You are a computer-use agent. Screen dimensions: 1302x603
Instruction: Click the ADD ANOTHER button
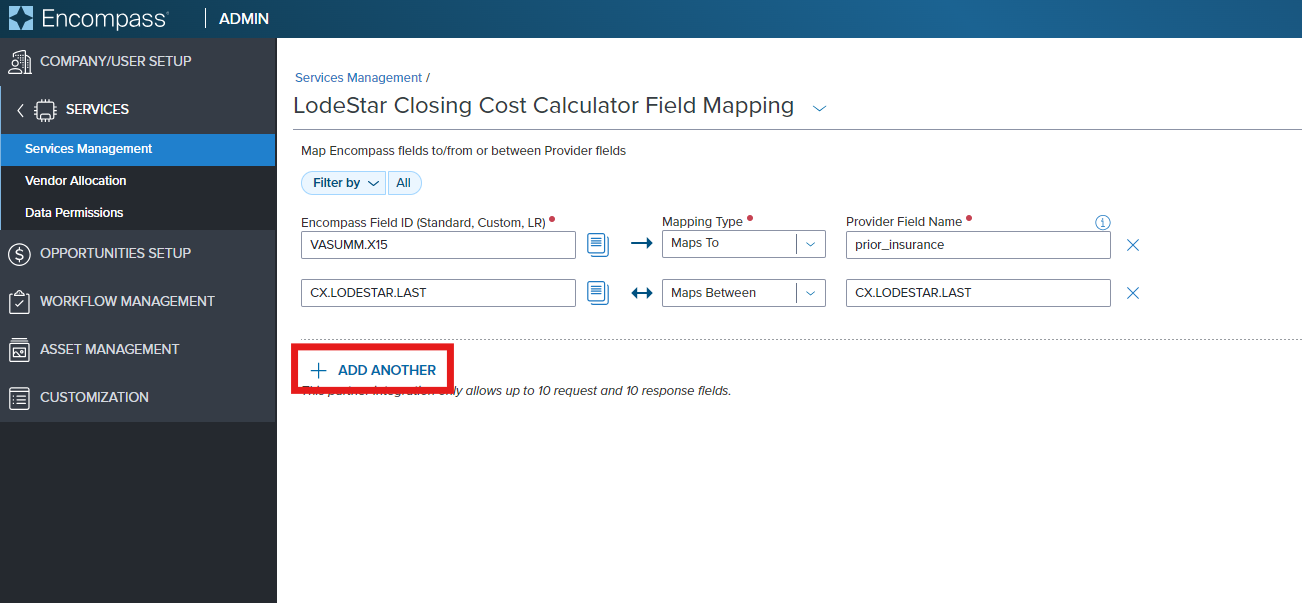coord(372,369)
